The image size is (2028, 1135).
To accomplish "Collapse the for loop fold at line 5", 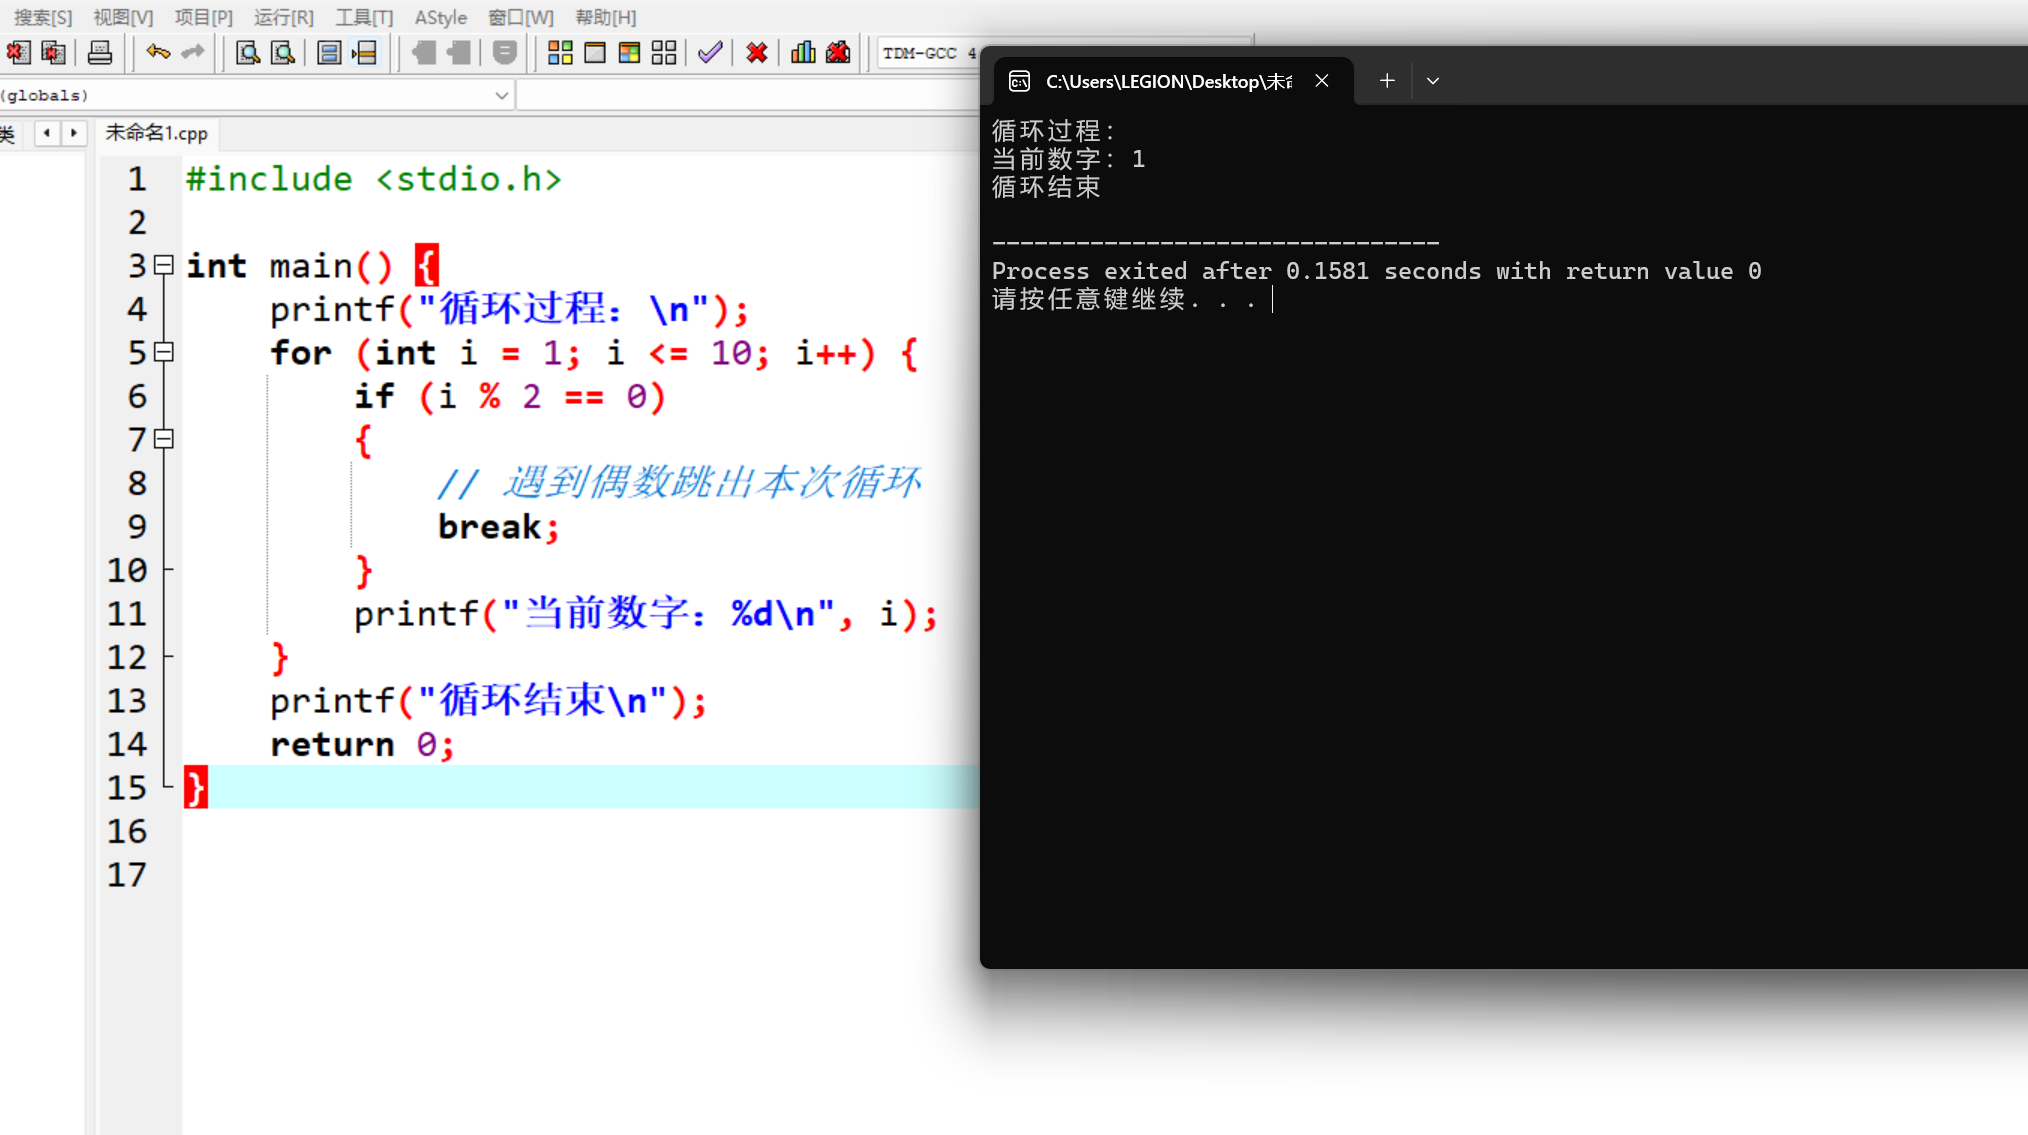I will tap(164, 352).
